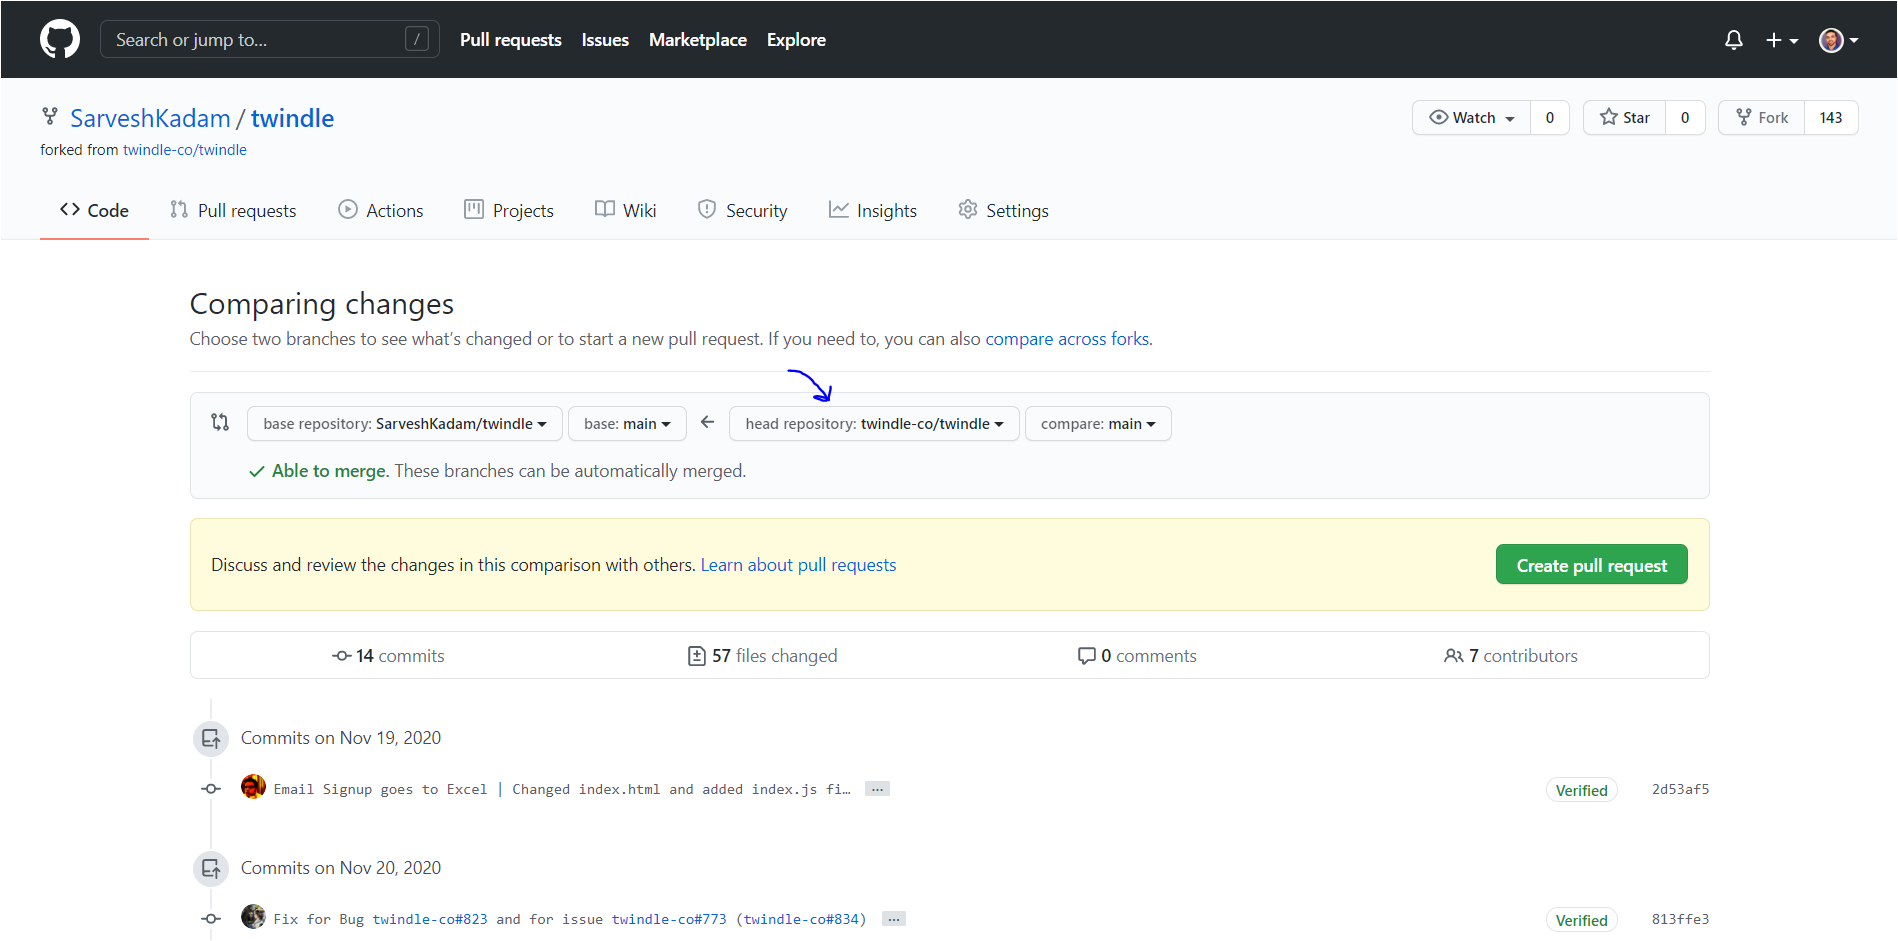Click the compare arrows icon in branch selector
Screen dimensions: 1898x941
pyautogui.click(x=220, y=422)
